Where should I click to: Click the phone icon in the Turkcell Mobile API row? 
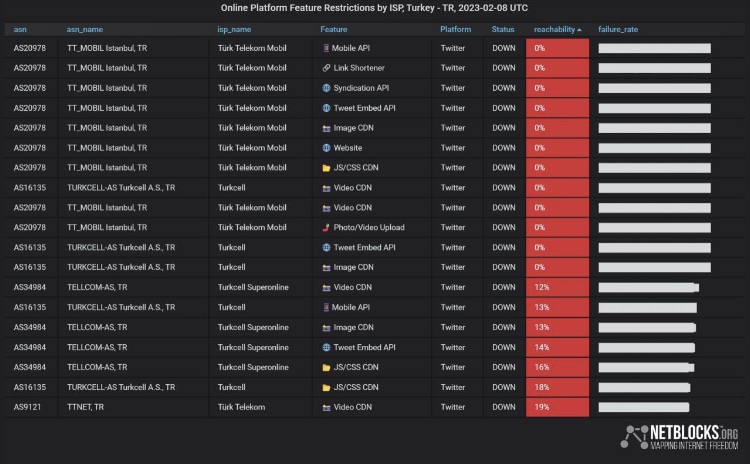tap(327, 307)
